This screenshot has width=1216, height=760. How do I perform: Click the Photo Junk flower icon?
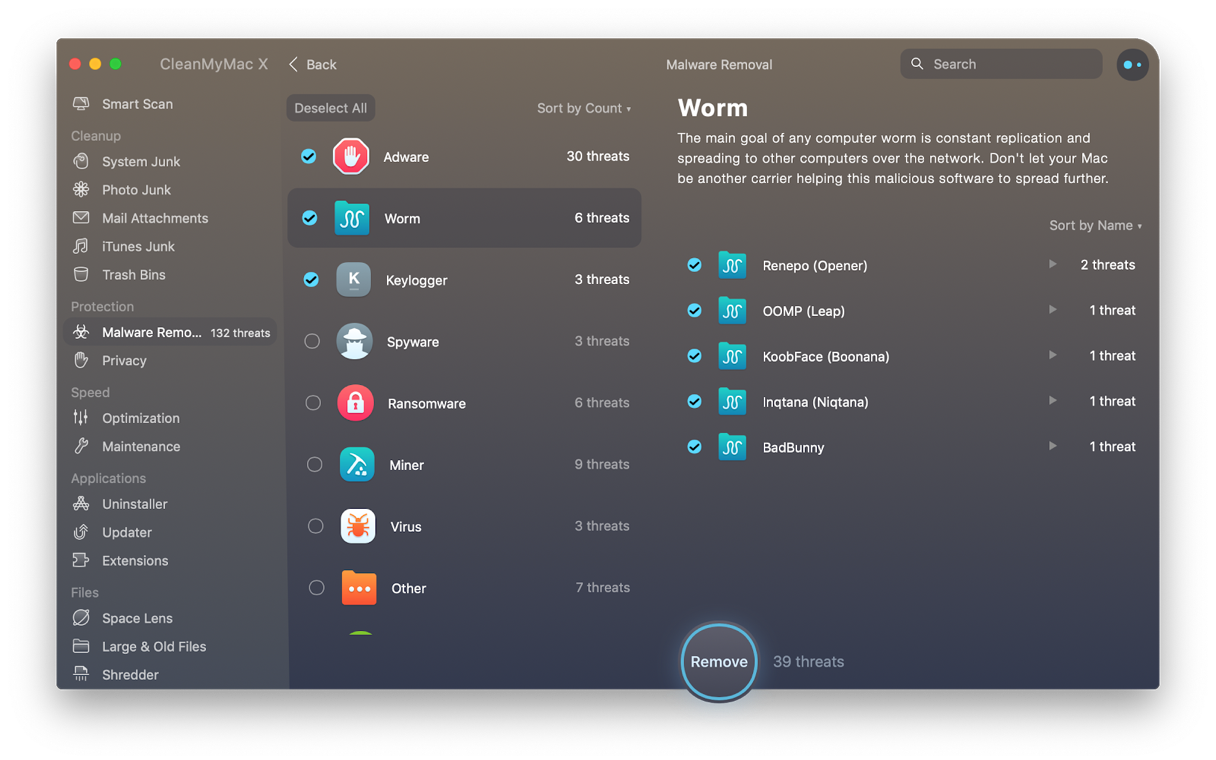tap(81, 189)
